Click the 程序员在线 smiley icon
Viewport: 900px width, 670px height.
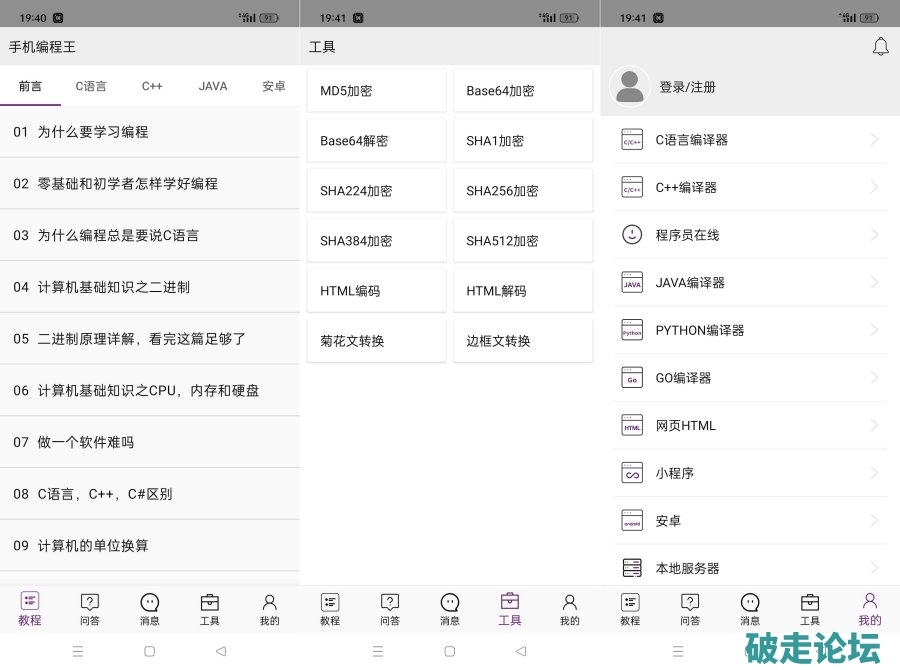[x=632, y=235]
